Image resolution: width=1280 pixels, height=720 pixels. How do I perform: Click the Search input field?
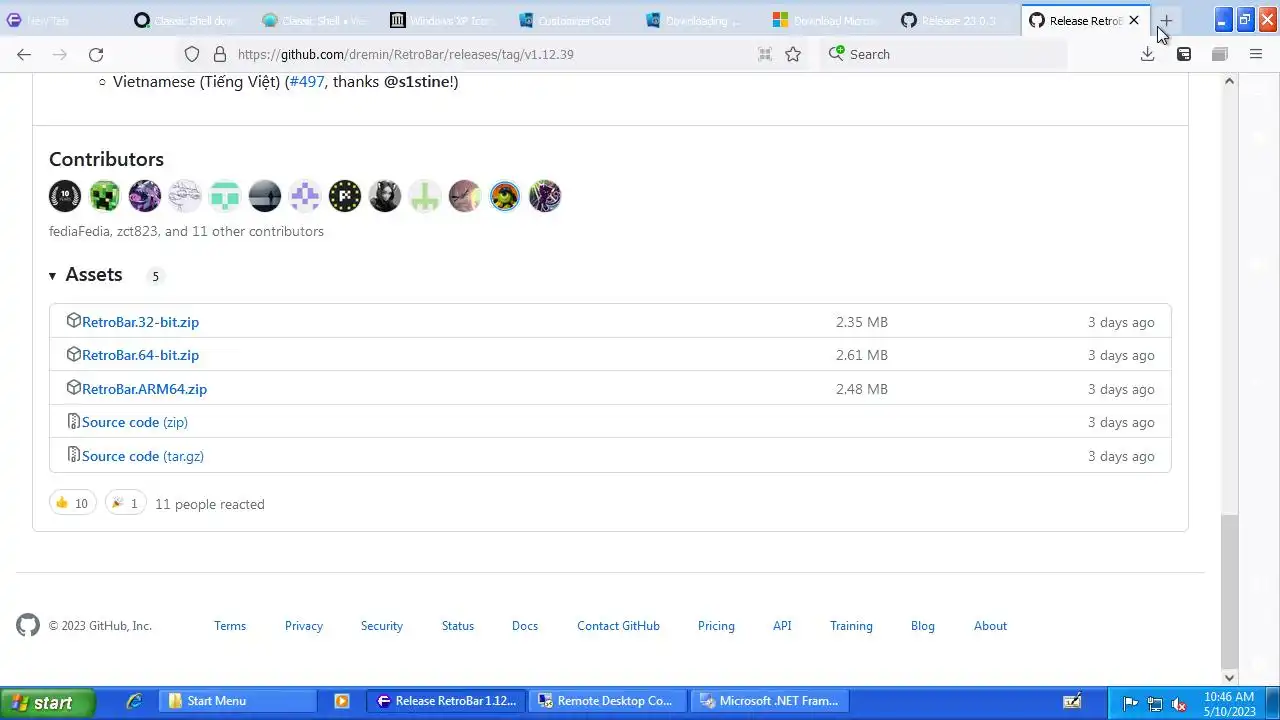(x=945, y=54)
